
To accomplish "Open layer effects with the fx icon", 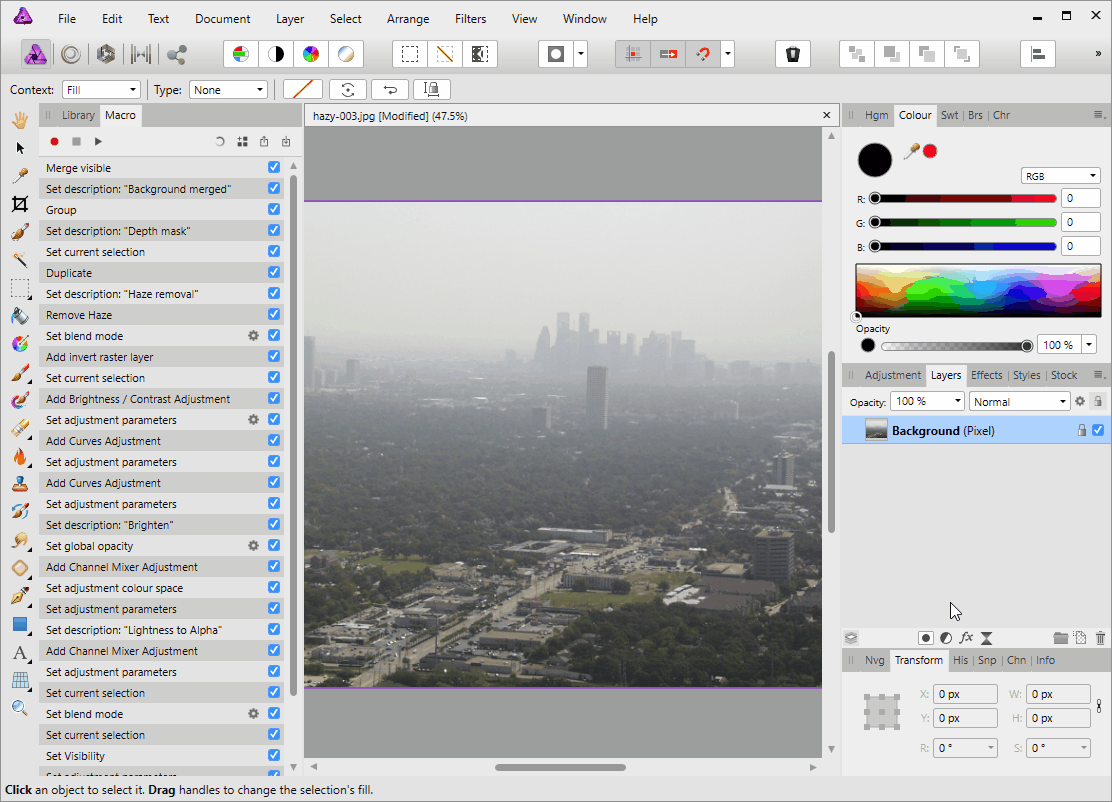I will coord(966,638).
